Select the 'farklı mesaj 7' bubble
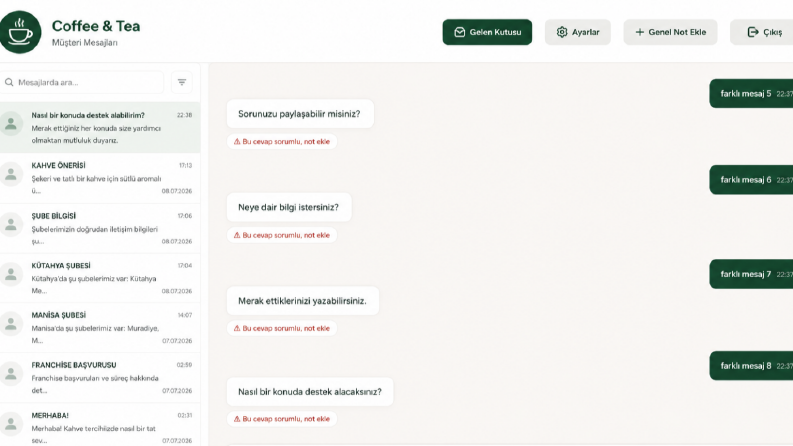 click(752, 274)
